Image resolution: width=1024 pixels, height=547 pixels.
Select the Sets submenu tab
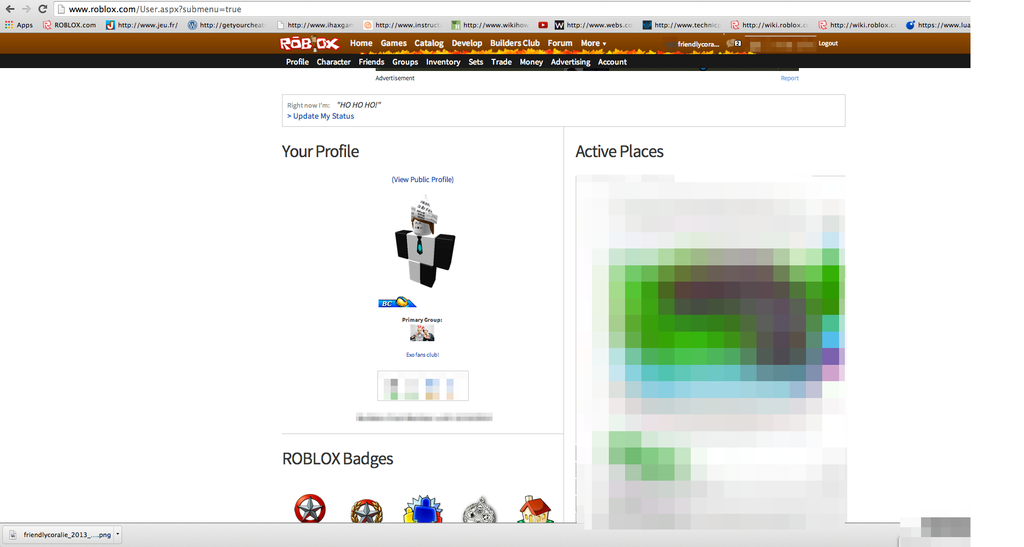(x=476, y=62)
